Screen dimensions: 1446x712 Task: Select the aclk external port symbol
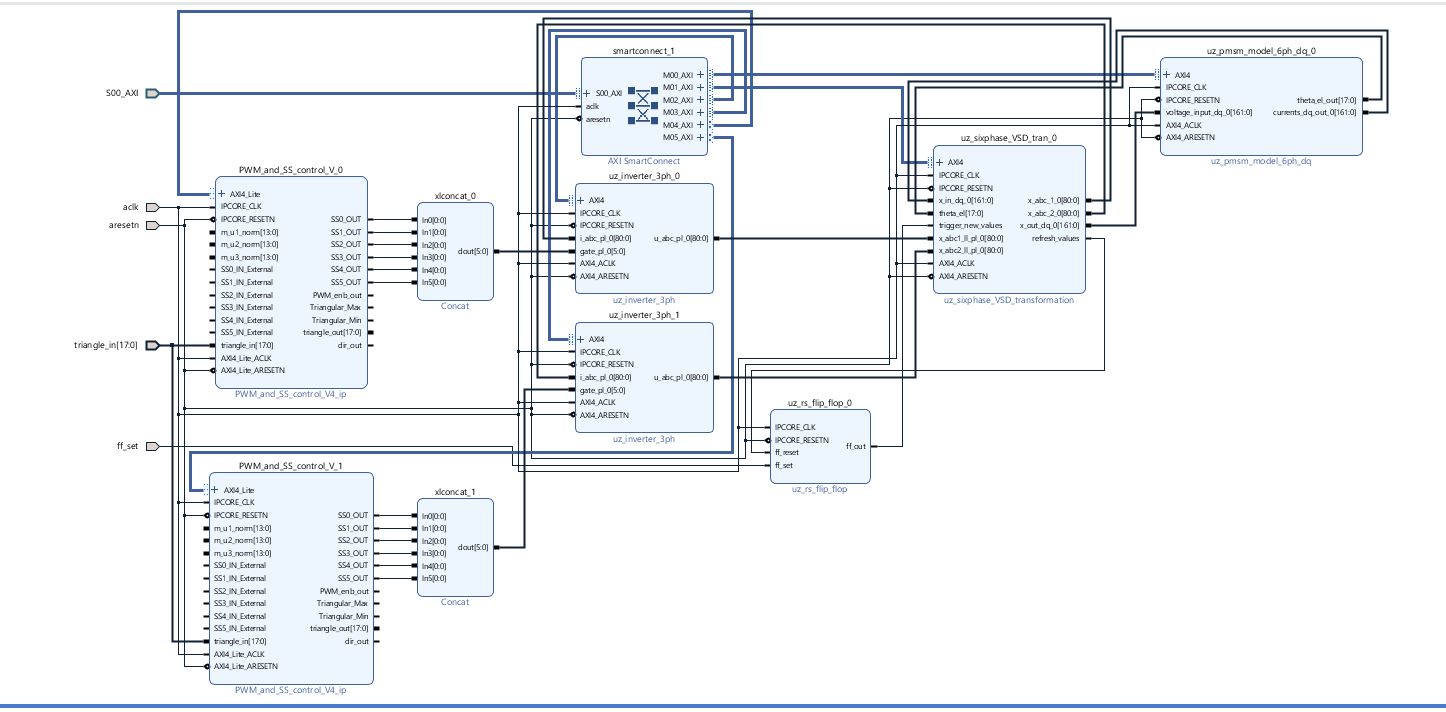pos(152,207)
